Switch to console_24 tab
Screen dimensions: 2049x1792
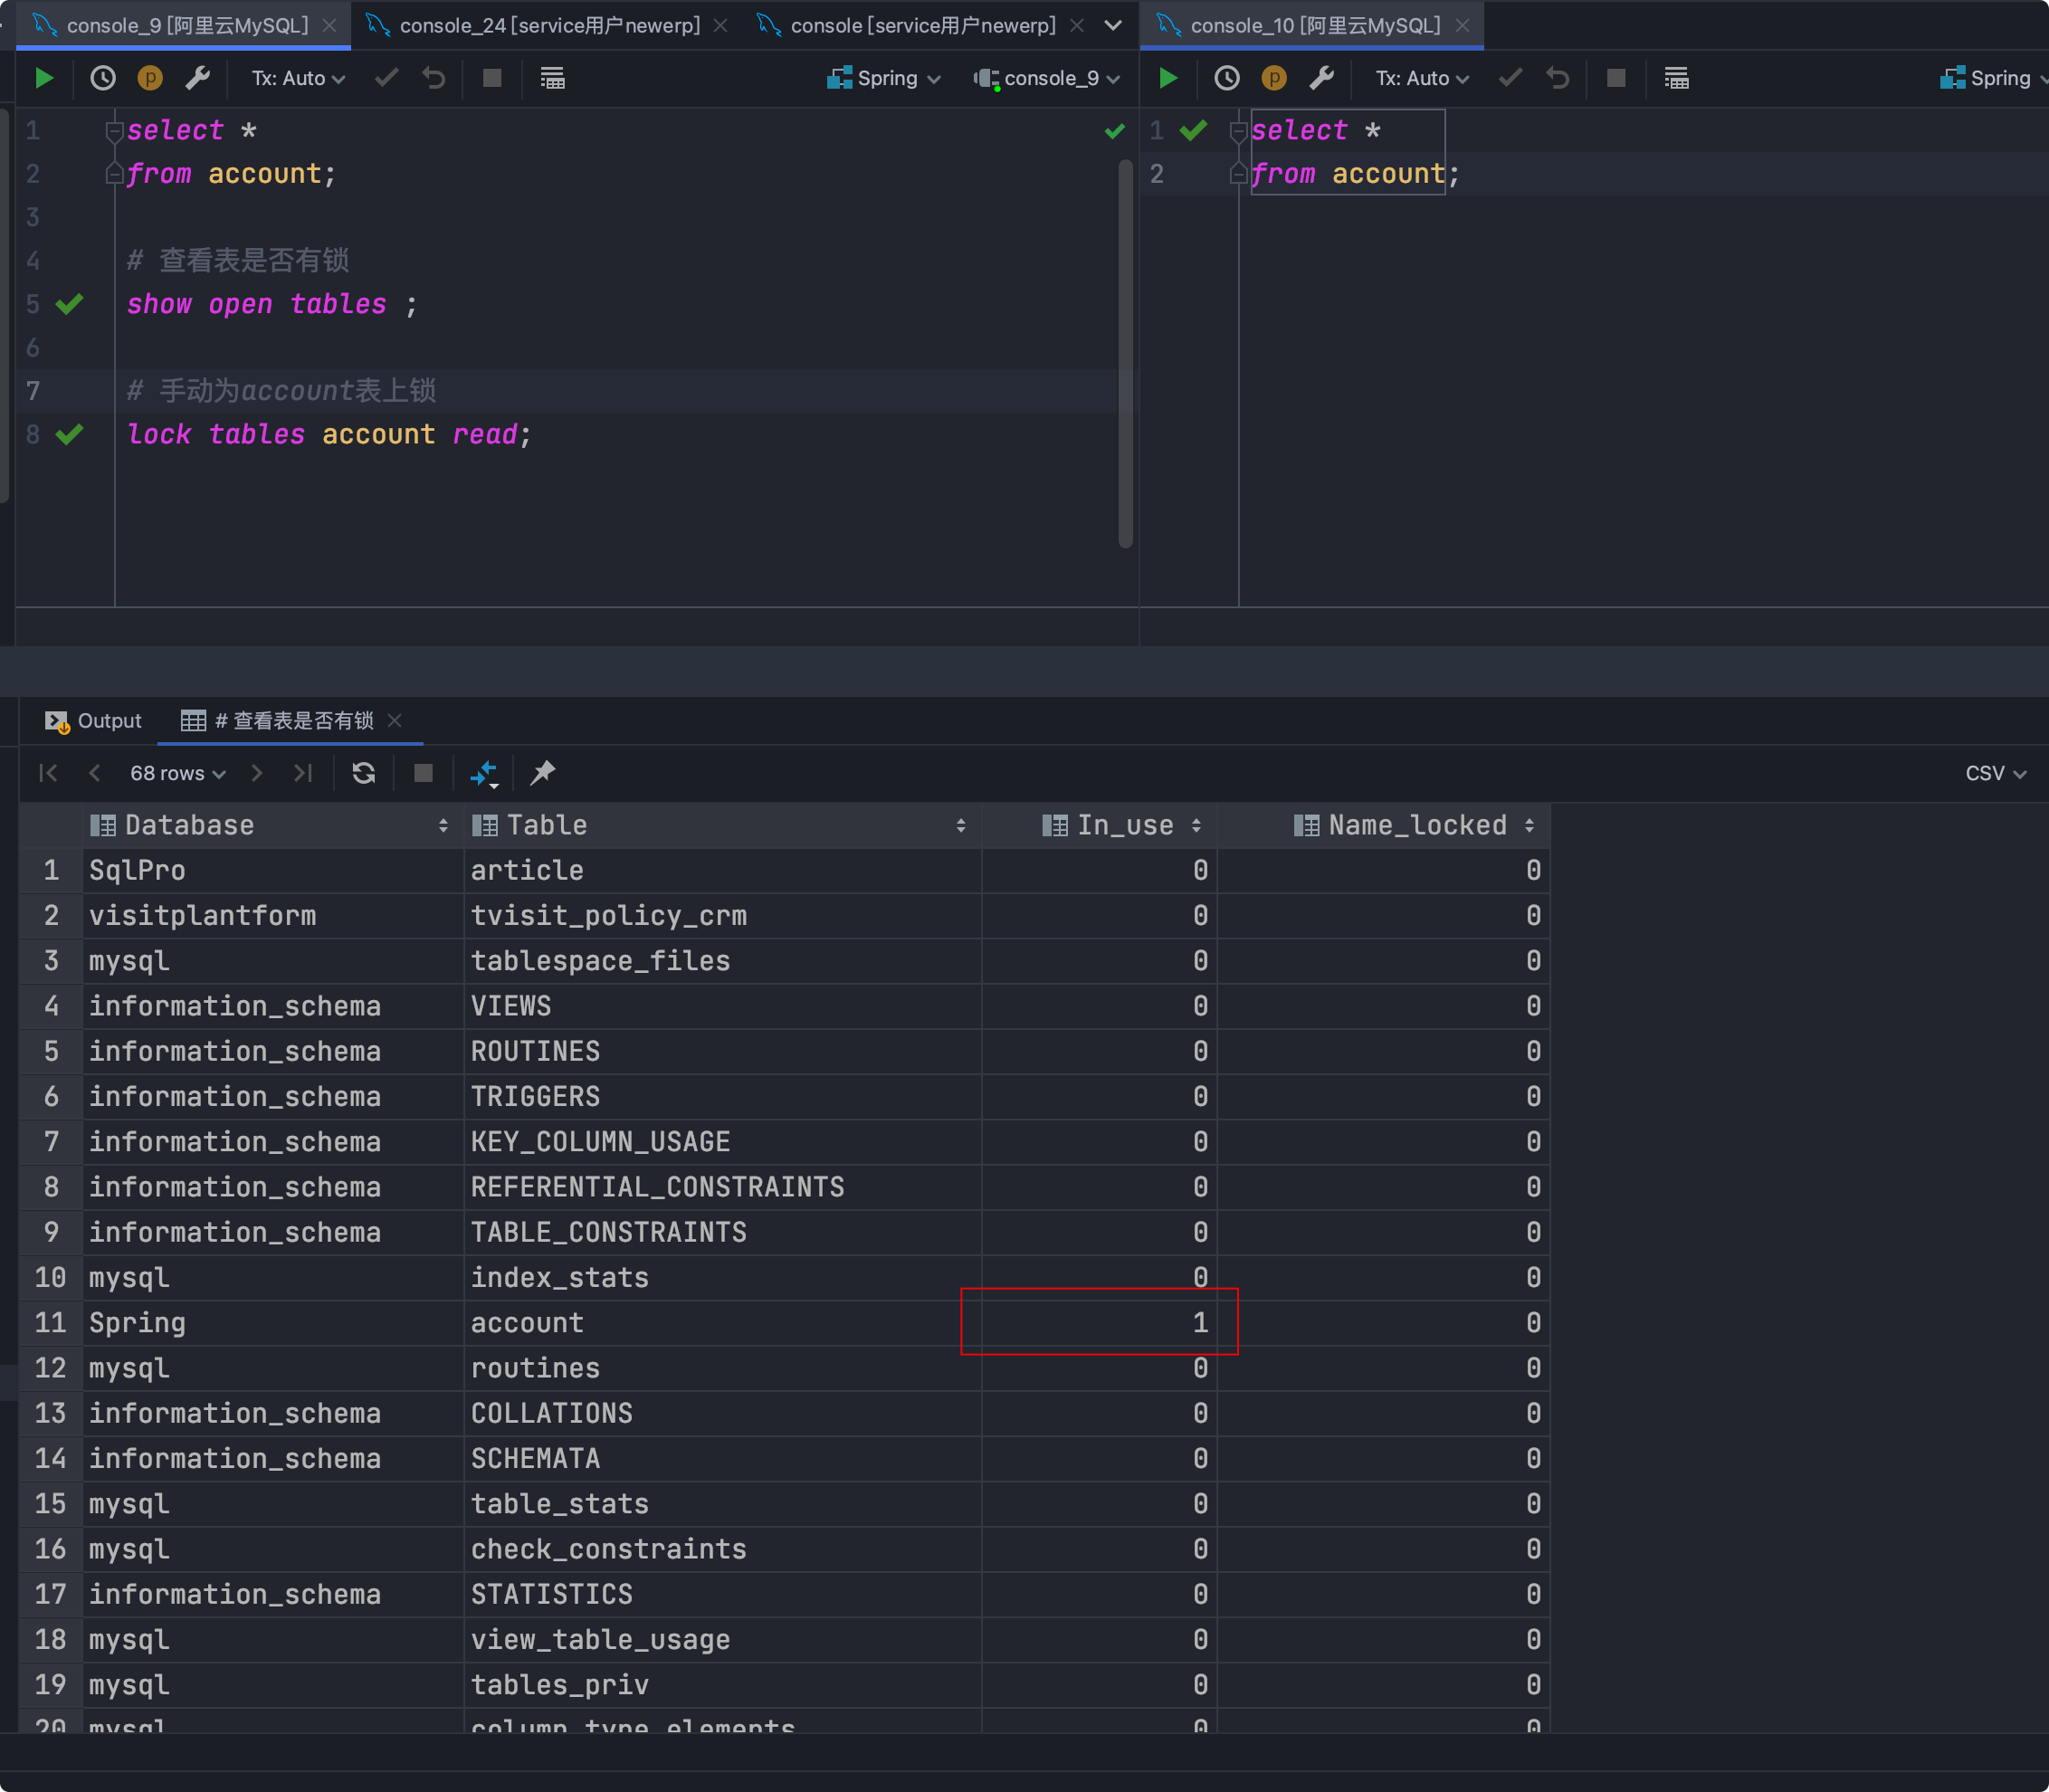click(x=548, y=25)
